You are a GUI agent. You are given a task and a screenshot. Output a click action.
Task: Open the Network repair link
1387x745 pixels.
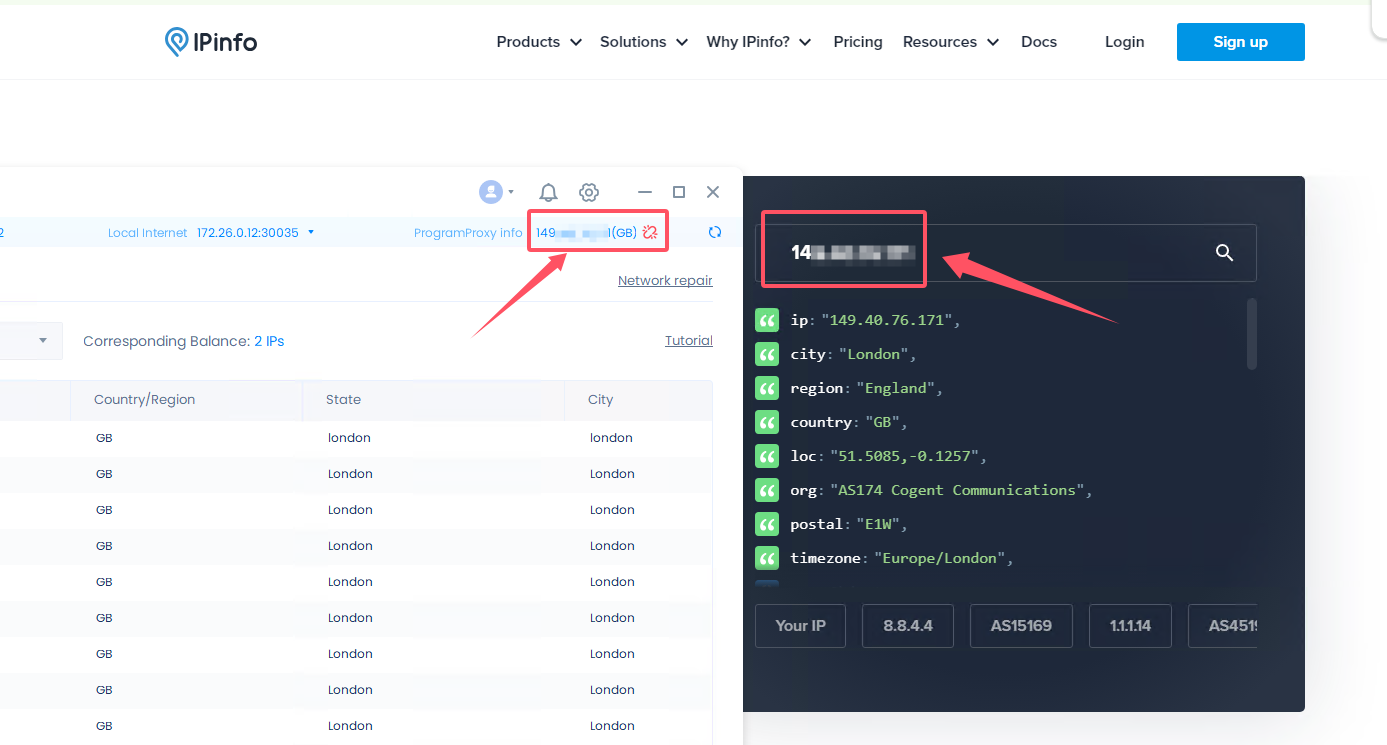pos(665,281)
